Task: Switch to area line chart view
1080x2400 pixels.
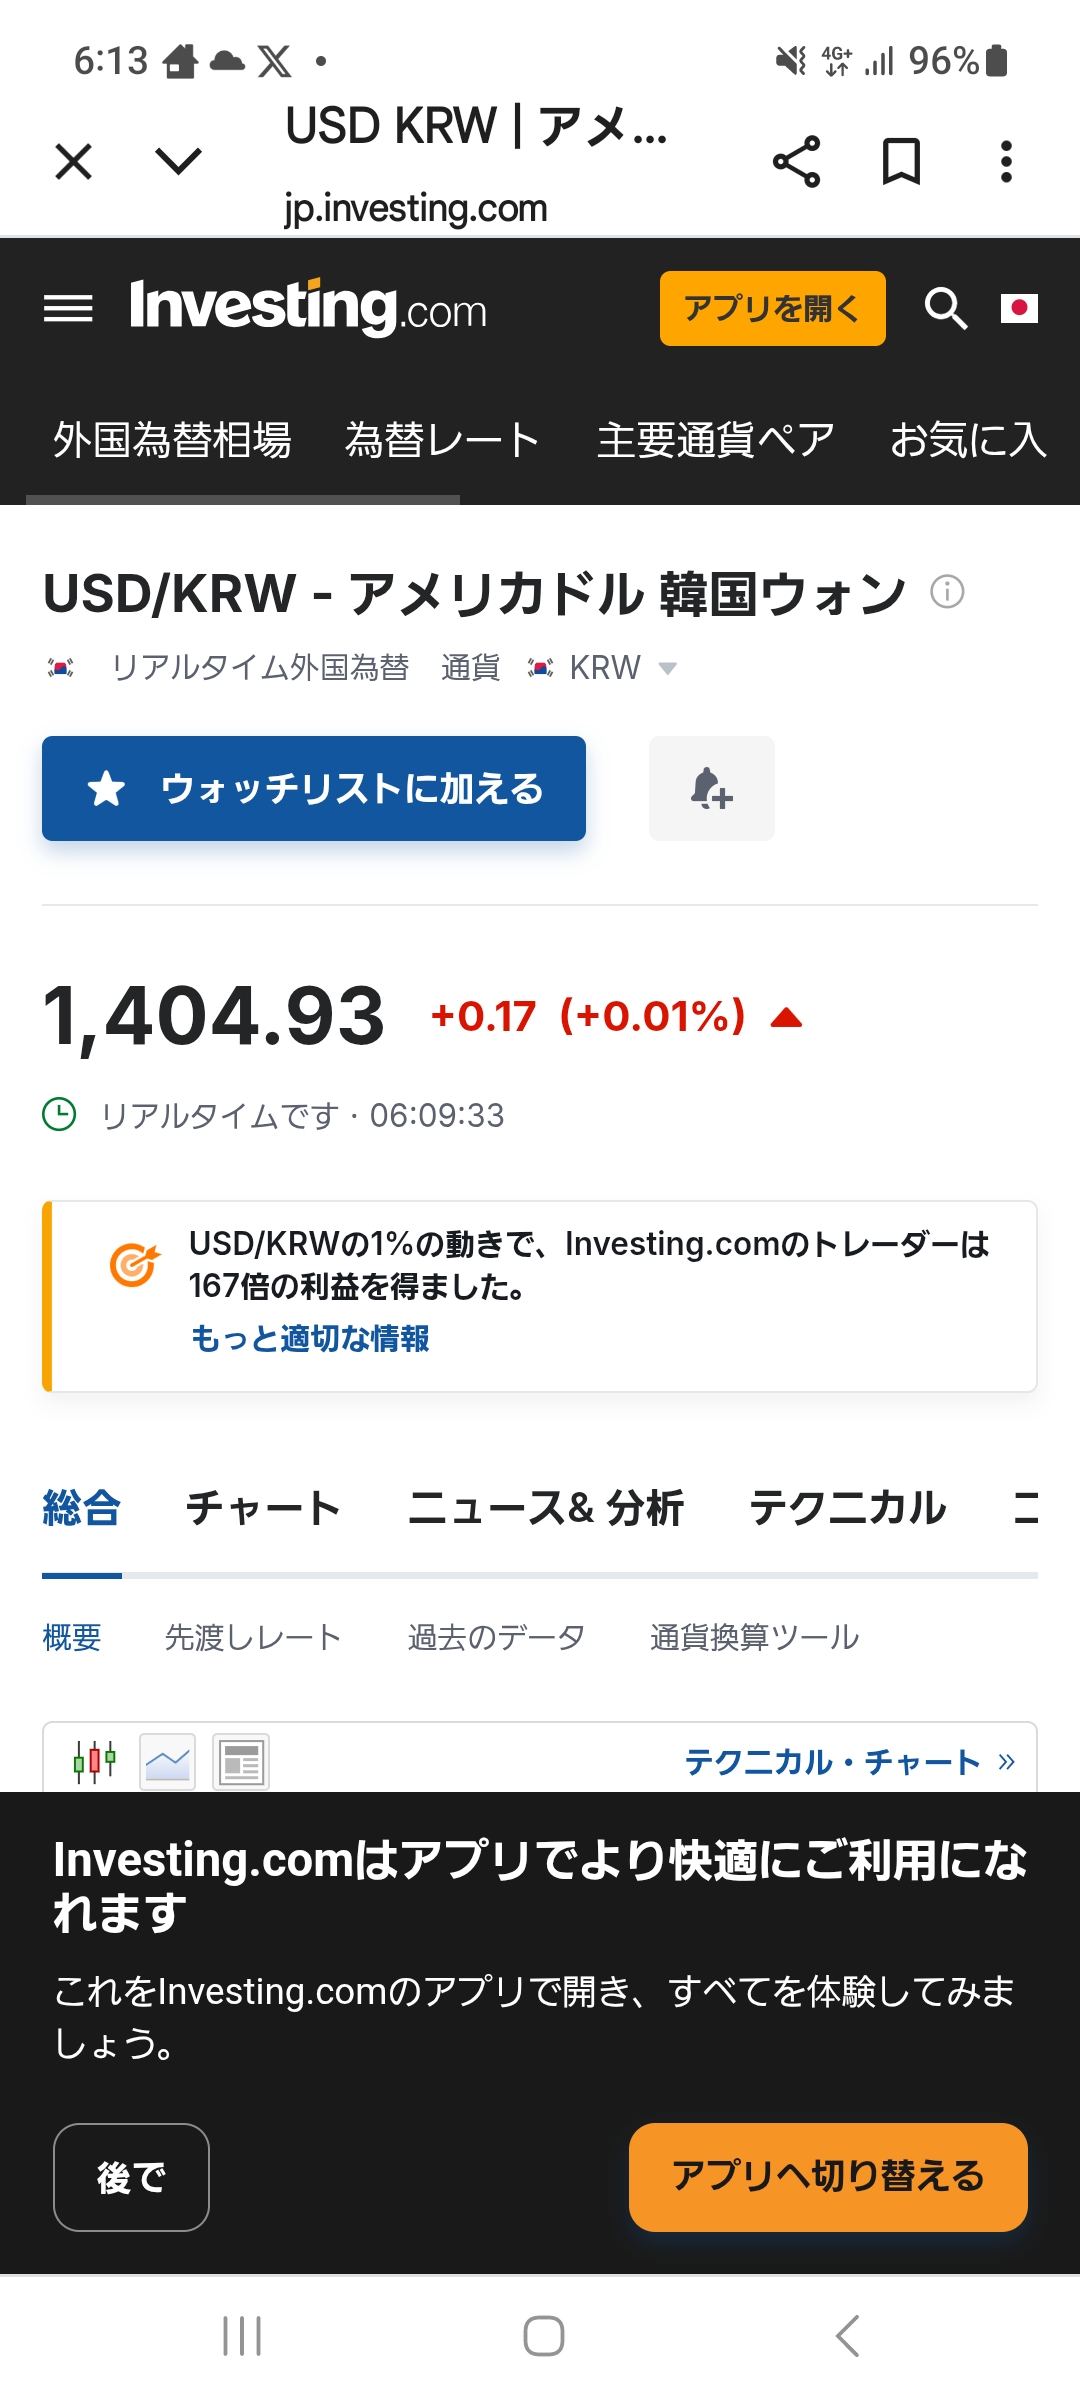Action: [x=168, y=1761]
